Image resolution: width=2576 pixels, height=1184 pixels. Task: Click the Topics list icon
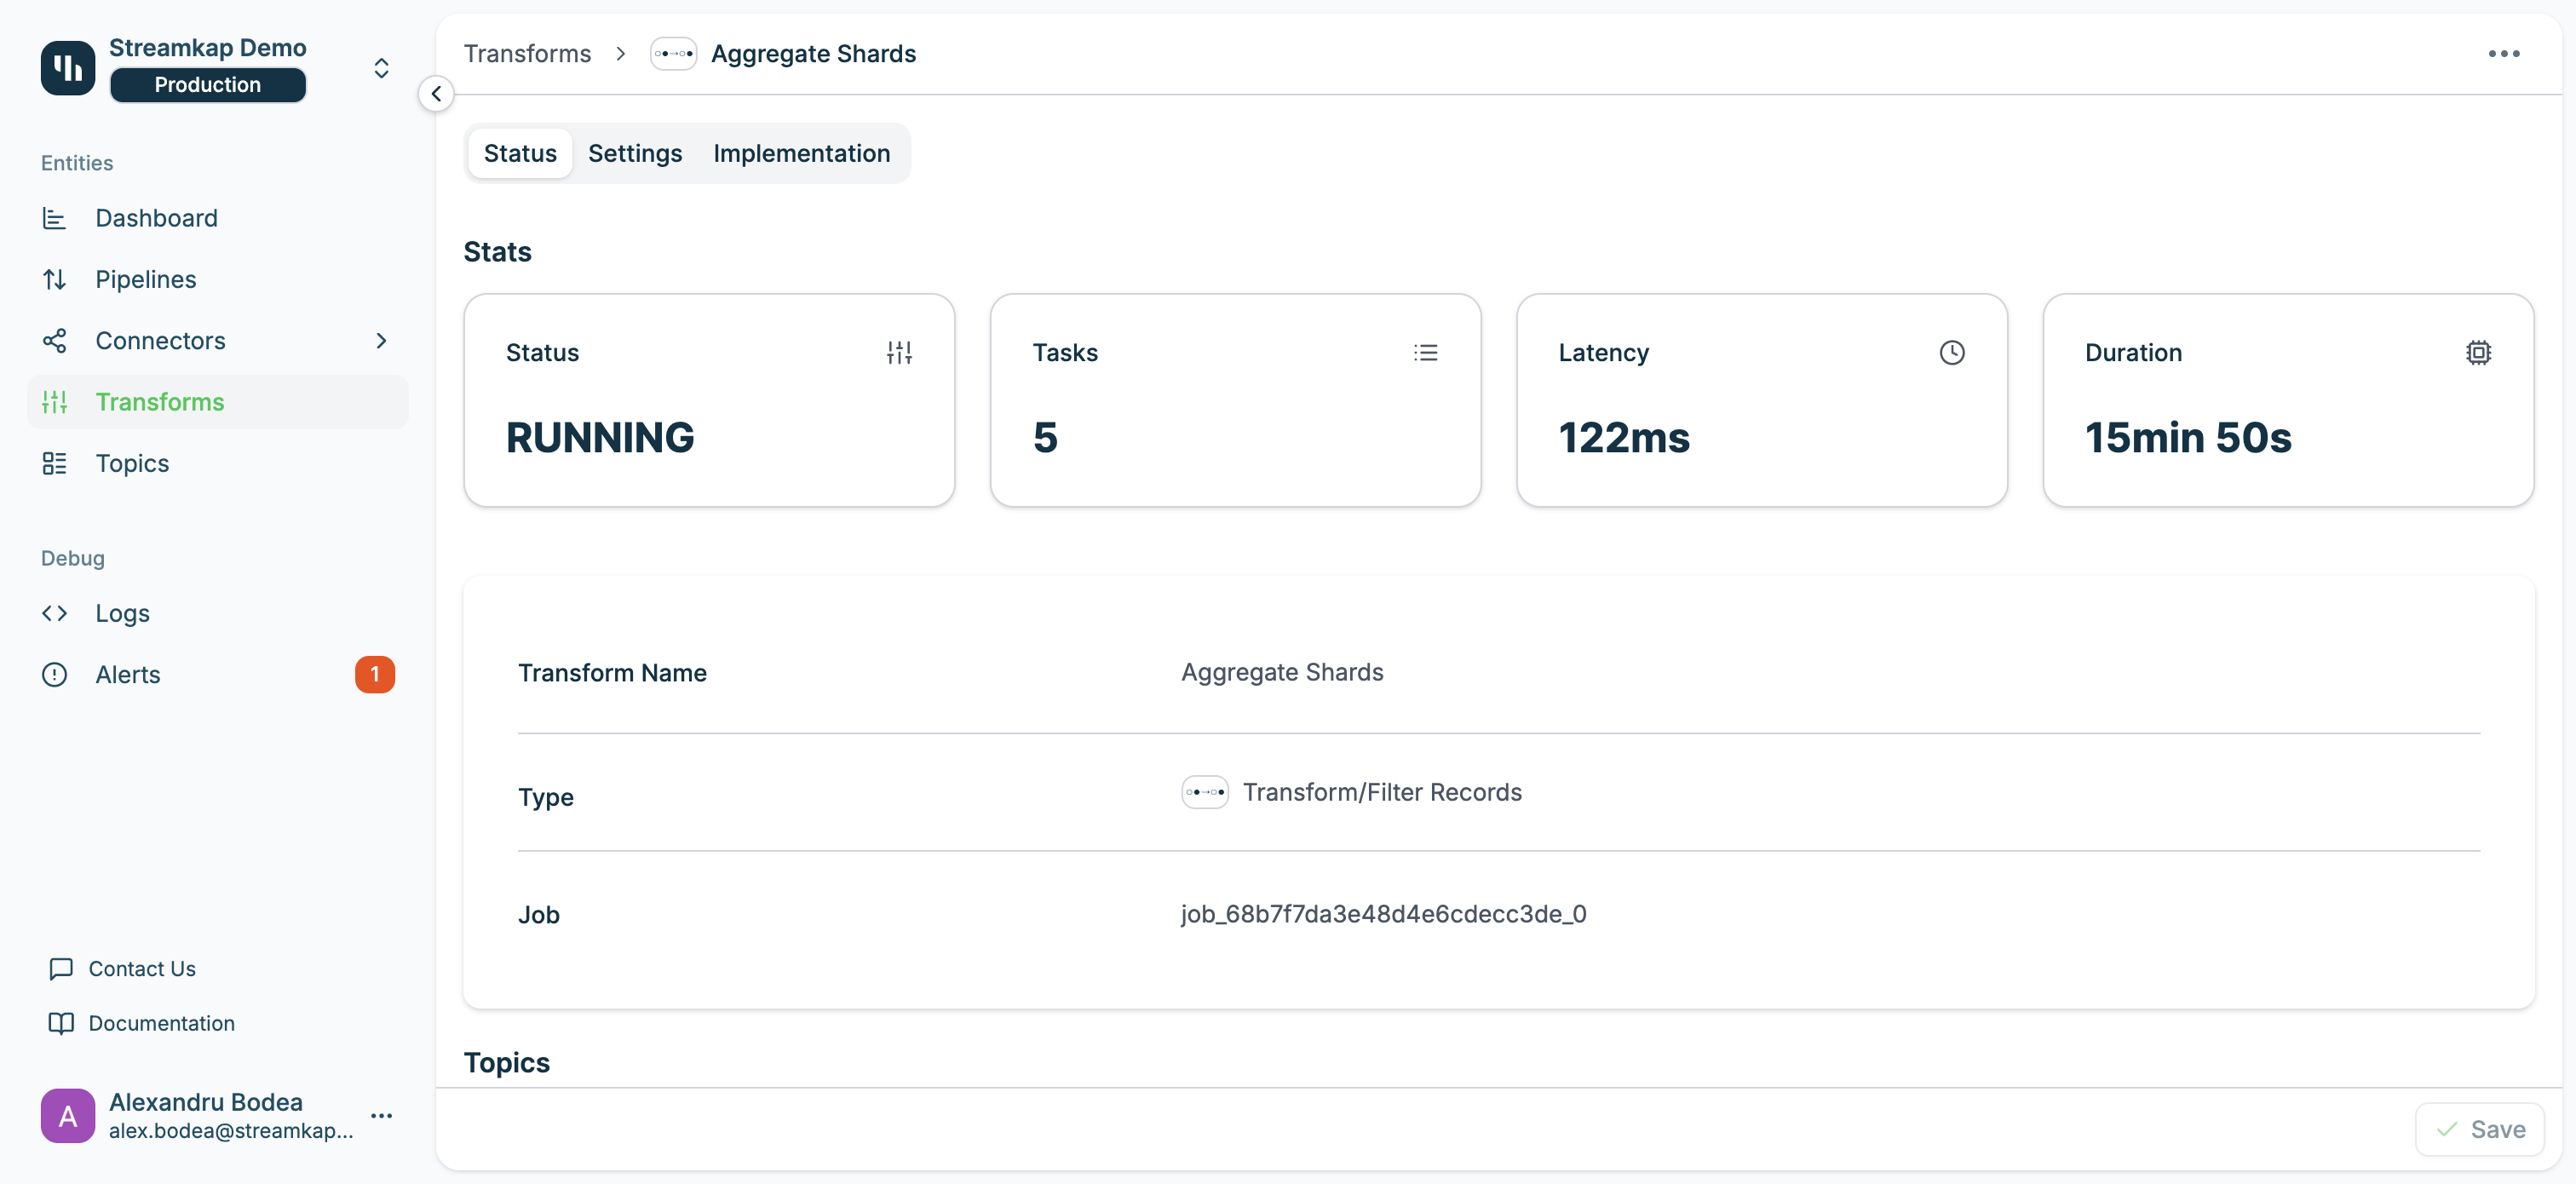tap(54, 463)
